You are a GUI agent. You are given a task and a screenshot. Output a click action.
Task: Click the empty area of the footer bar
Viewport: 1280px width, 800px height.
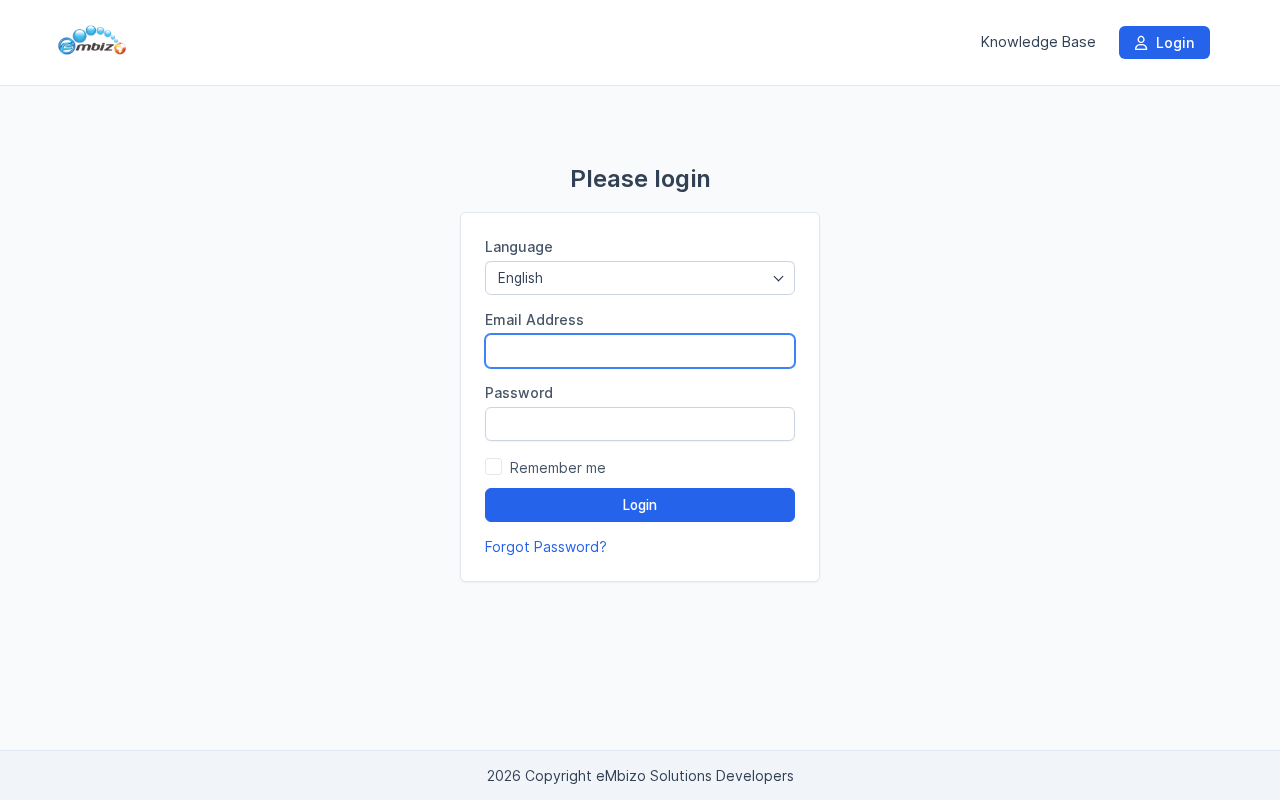coord(200,775)
